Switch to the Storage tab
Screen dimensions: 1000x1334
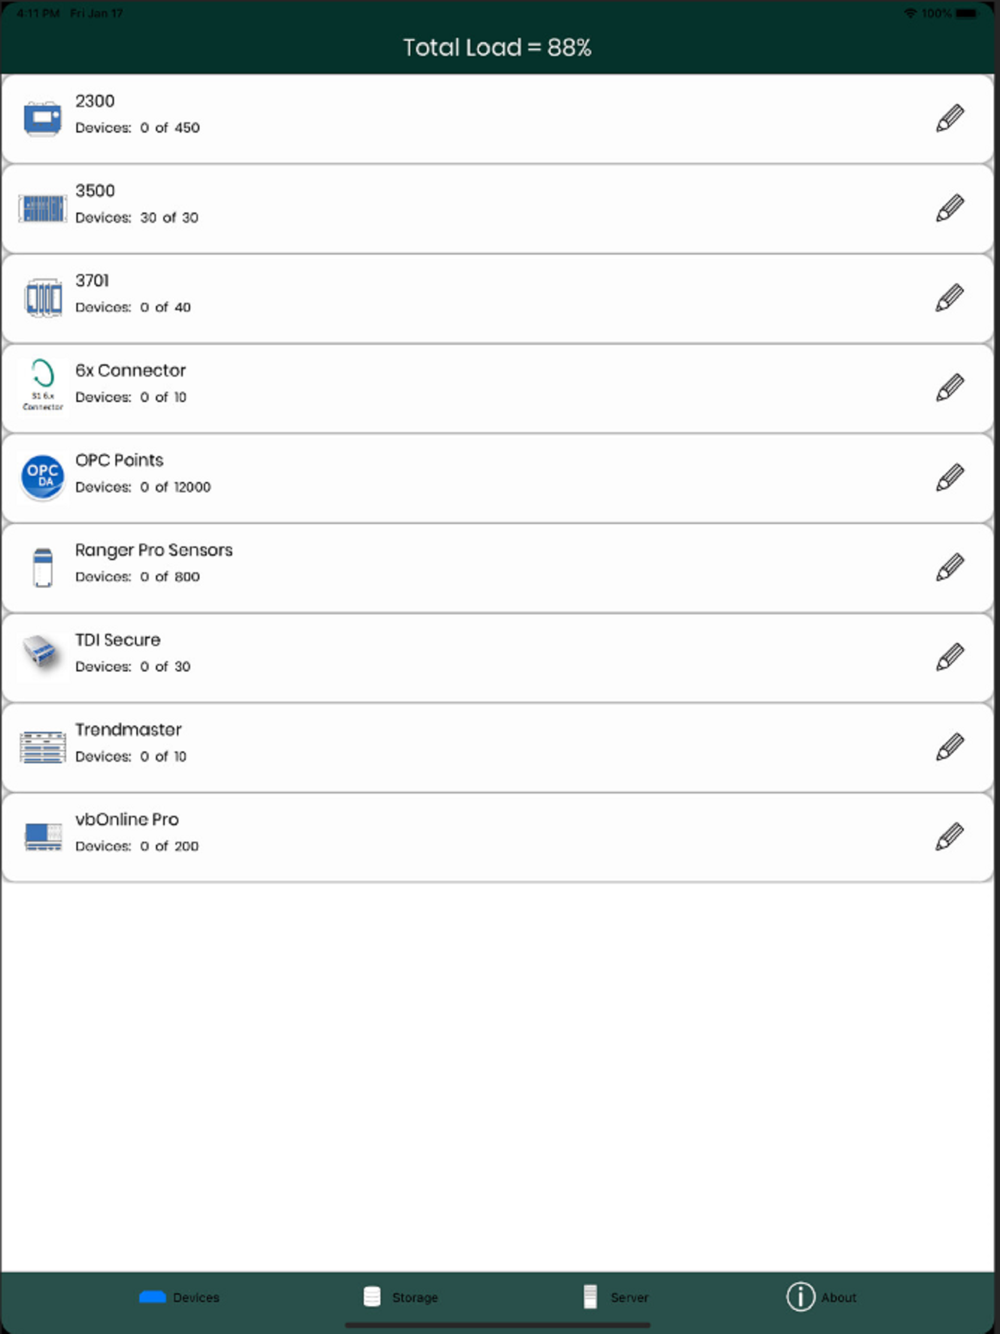point(401,1297)
